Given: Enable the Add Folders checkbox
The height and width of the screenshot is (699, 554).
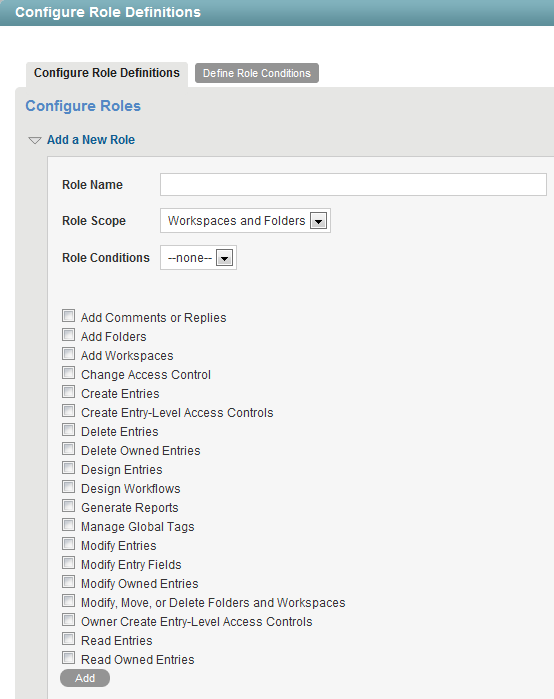Looking at the screenshot, I should click(x=68, y=334).
